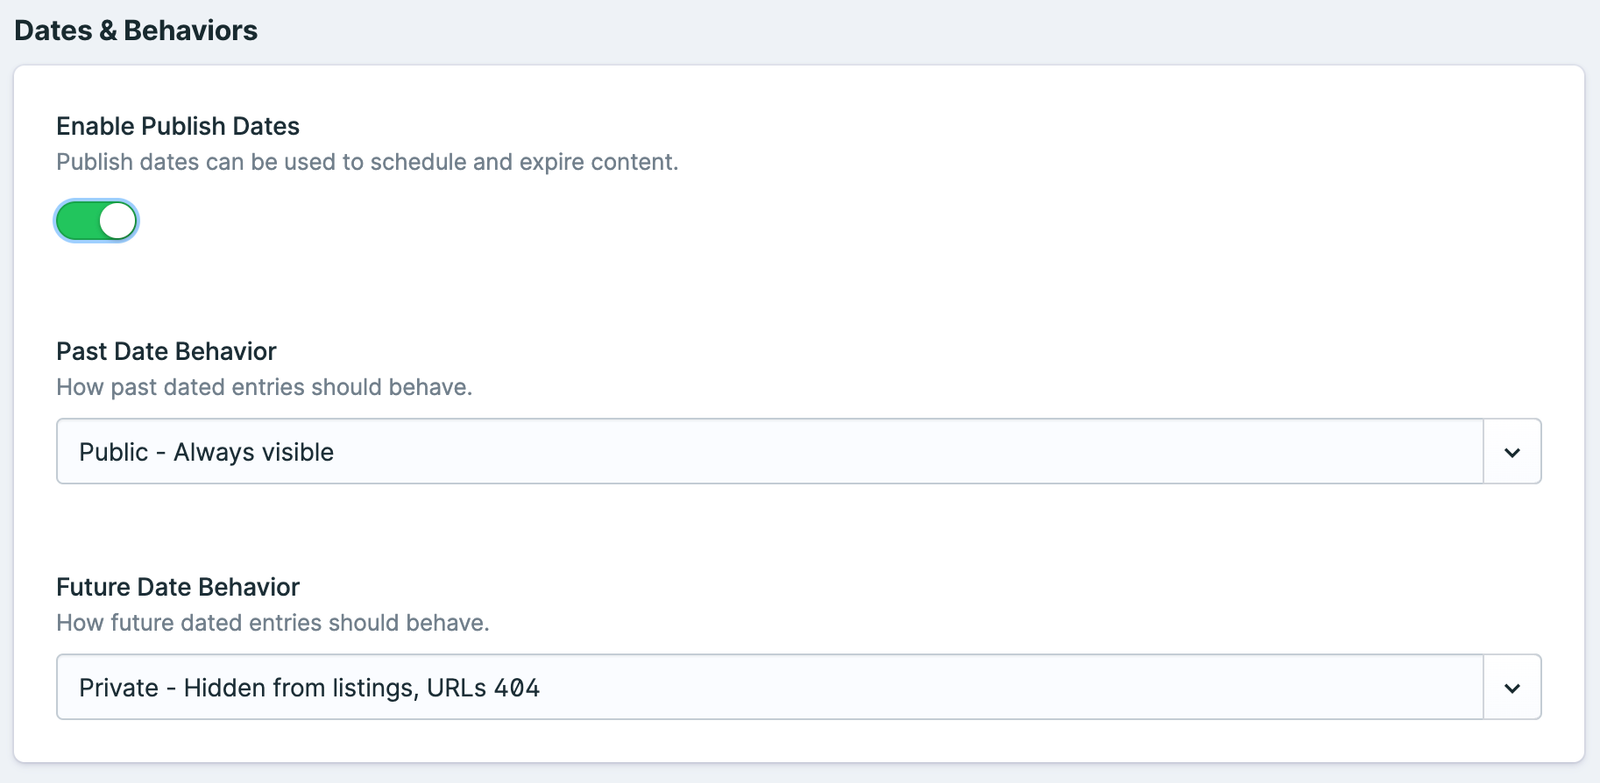Open the Past Date Behavior select box
Viewport: 1600px width, 783px height.
(x=770, y=452)
